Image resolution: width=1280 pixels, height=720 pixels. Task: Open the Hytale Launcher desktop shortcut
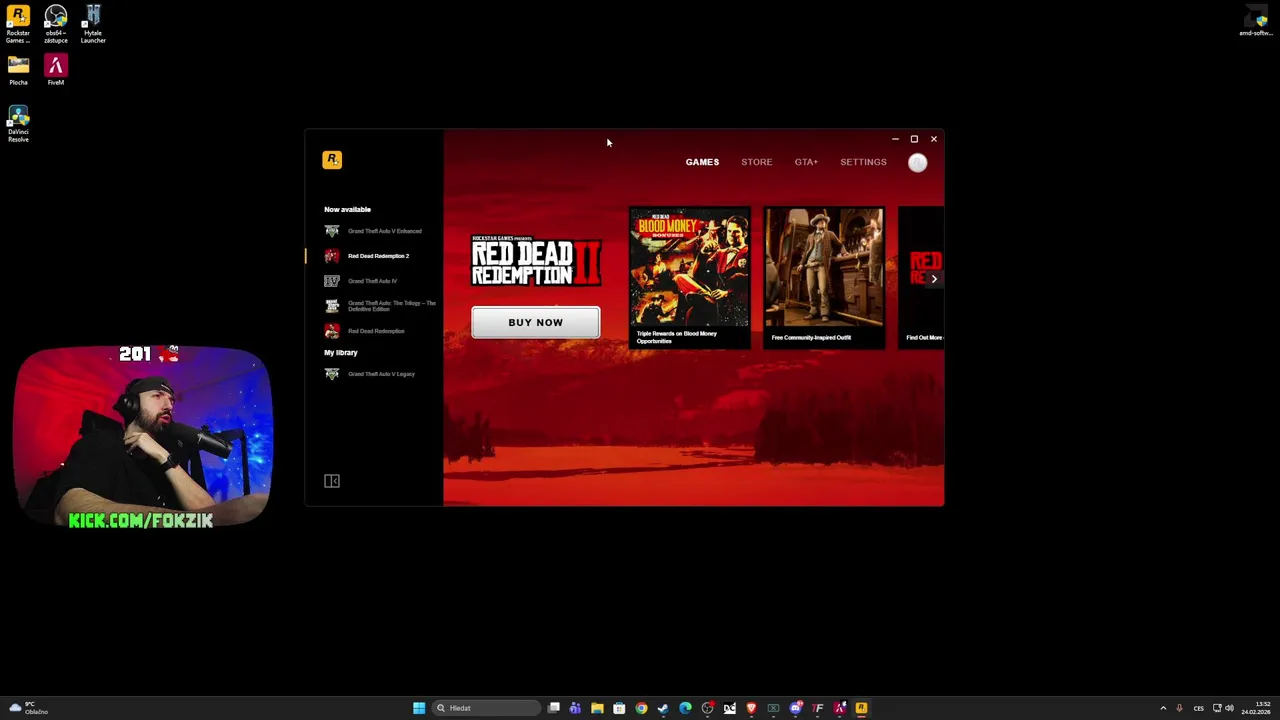coord(93,25)
